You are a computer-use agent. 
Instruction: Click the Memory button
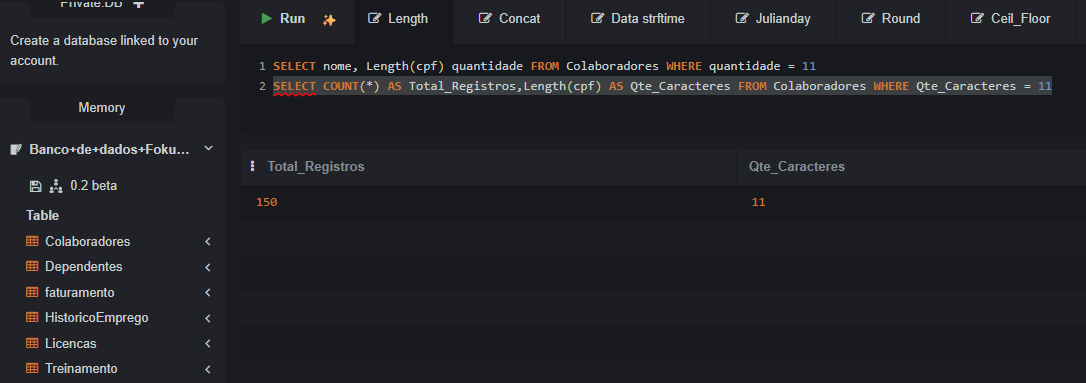tap(102, 107)
